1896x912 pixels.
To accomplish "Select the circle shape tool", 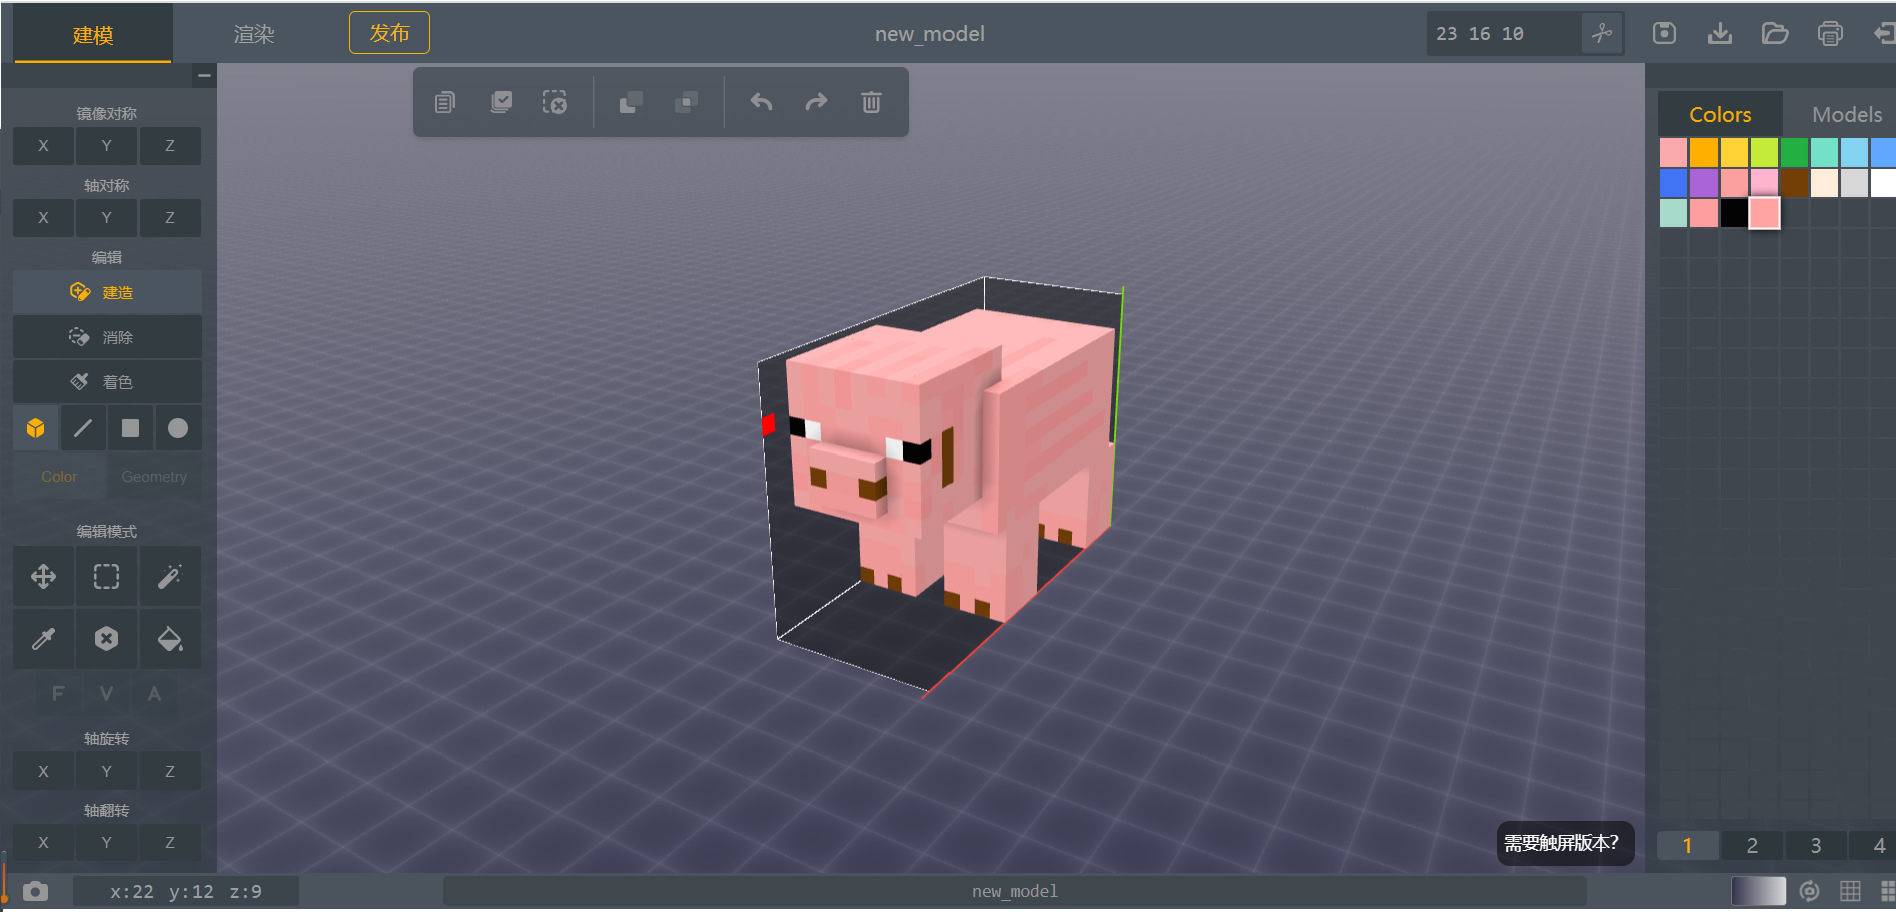I will tap(178, 428).
